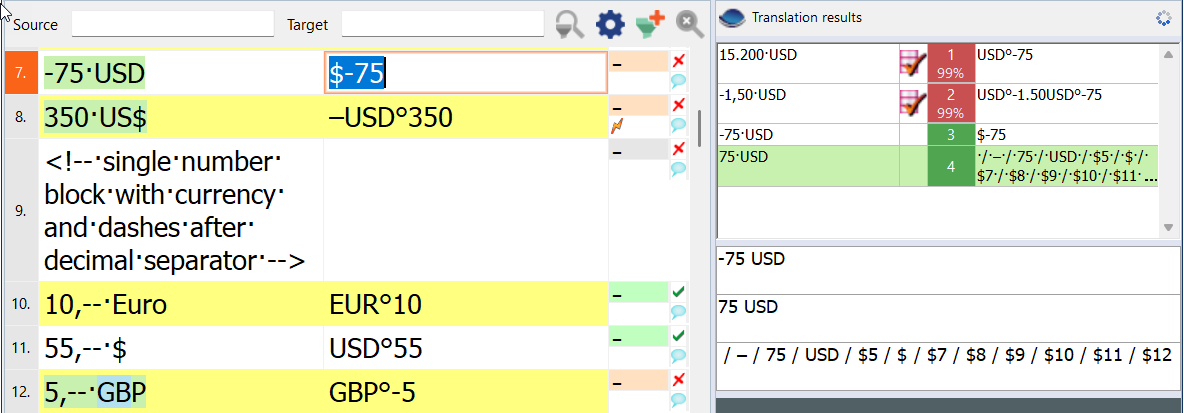Click the red X status icon on row 9
This screenshot has height=413, width=1184.
pos(678,147)
